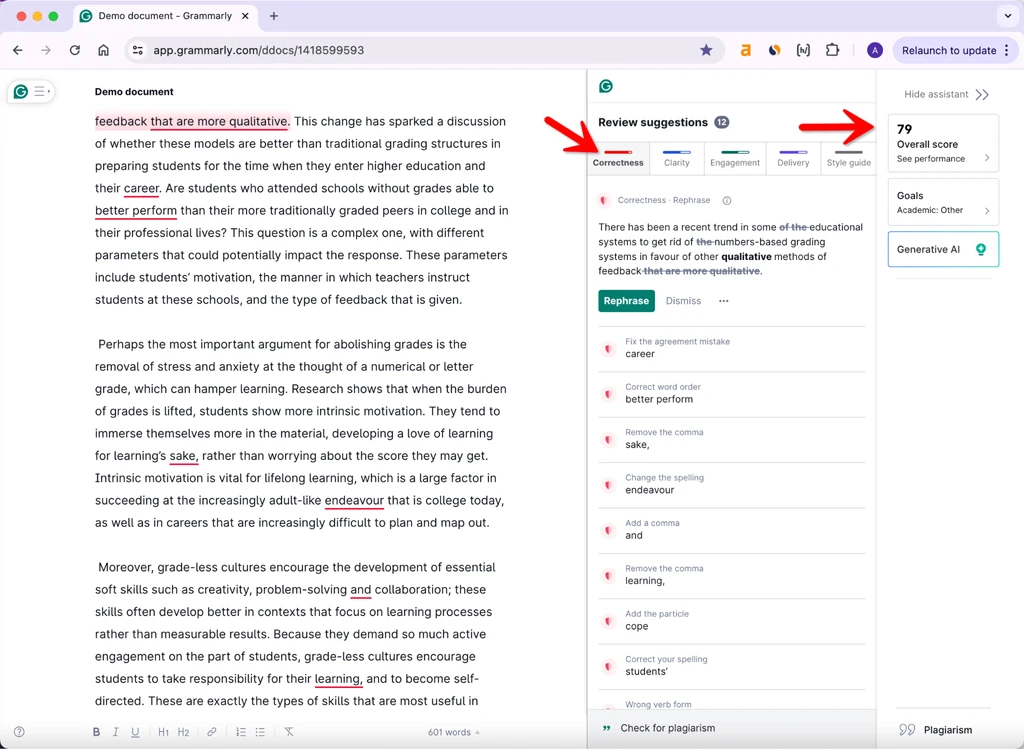Expand the Add the particle cope suggestion
This screenshot has height=749, width=1024.
732,621
